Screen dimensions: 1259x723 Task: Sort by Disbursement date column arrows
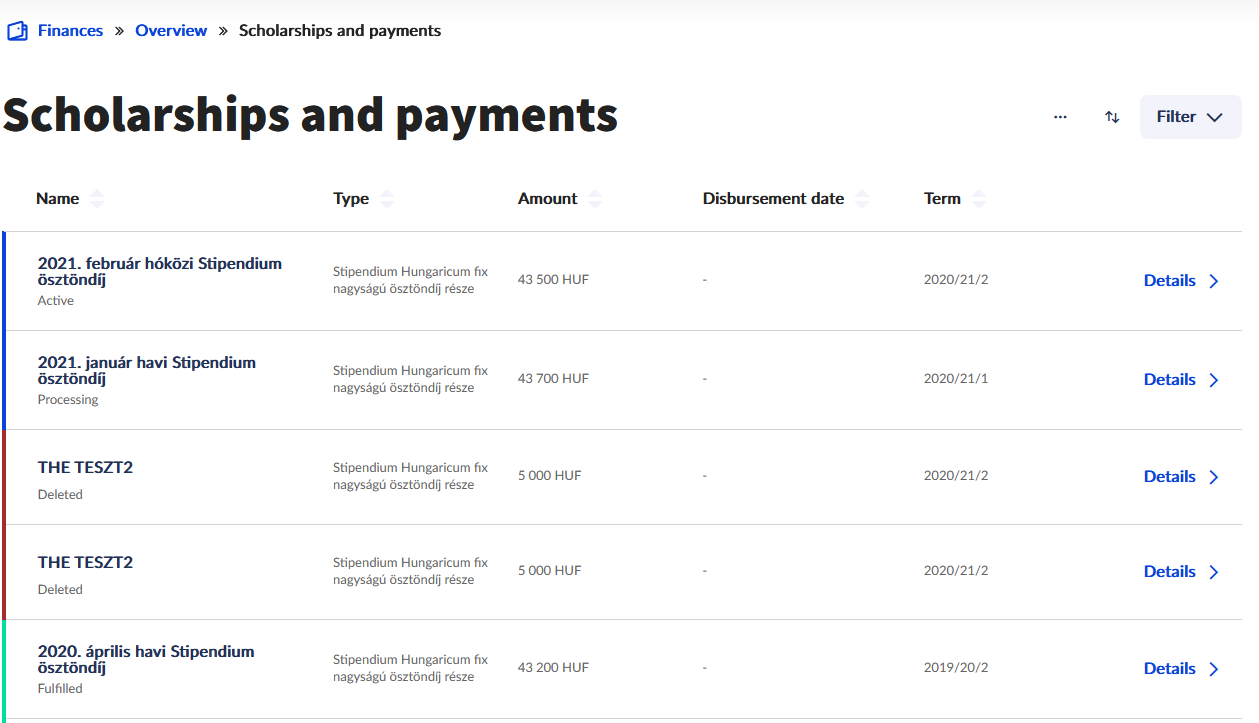point(862,198)
